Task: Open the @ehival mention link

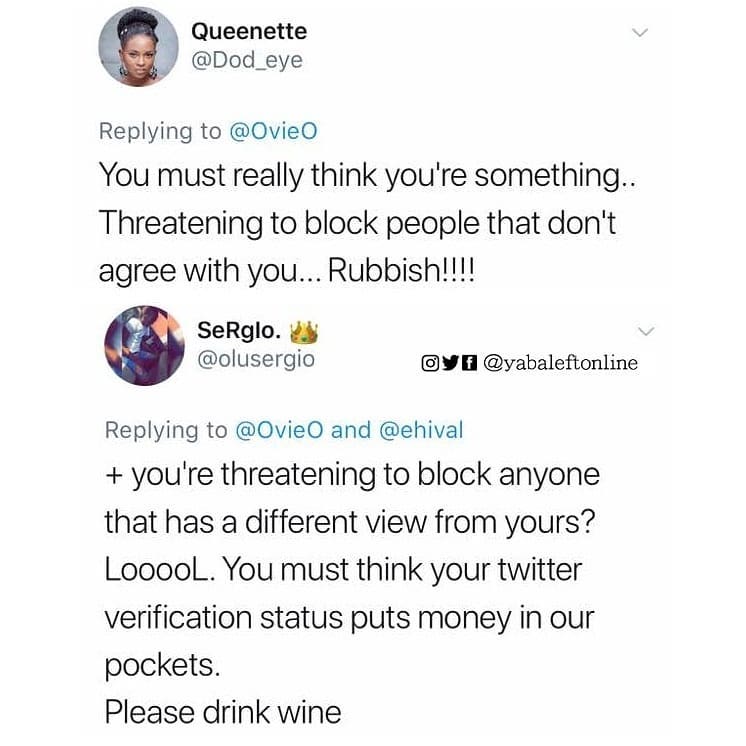Action: (421, 430)
